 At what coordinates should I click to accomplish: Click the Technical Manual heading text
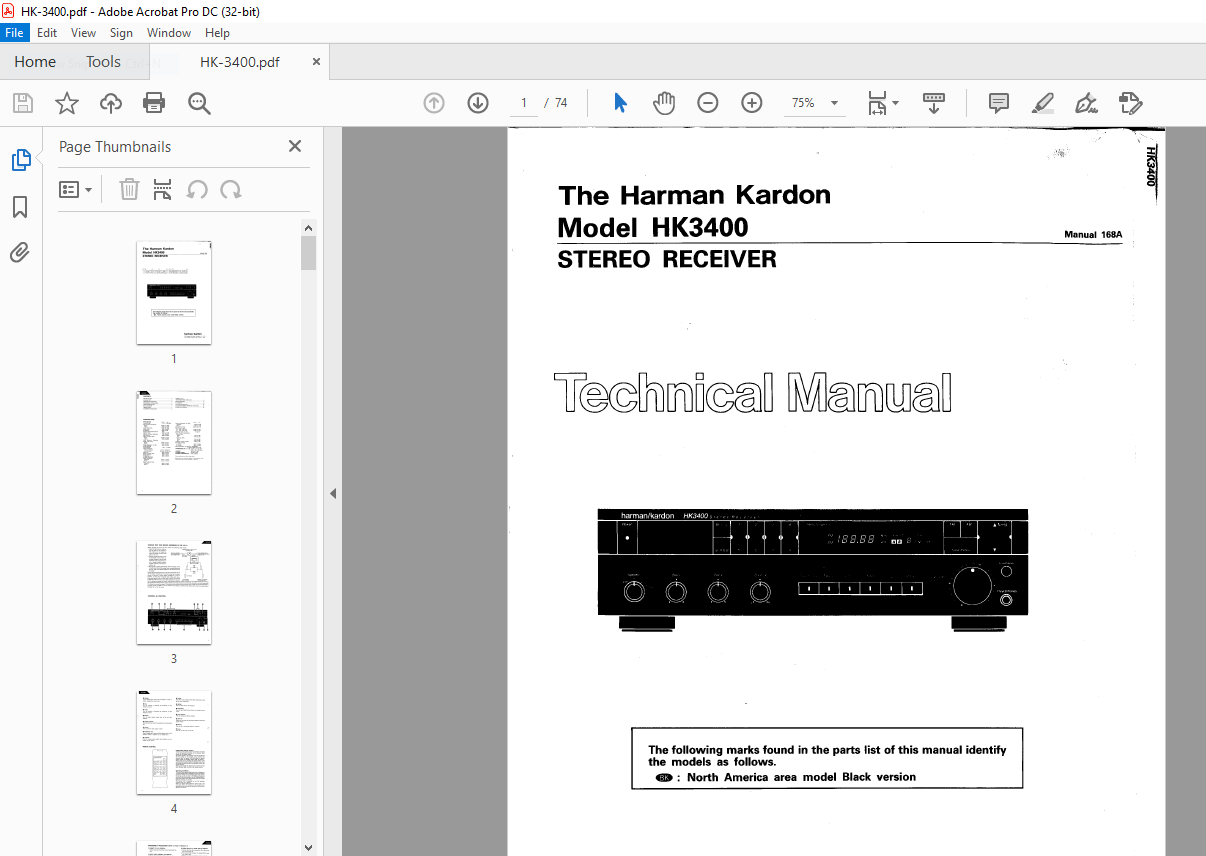coord(752,393)
